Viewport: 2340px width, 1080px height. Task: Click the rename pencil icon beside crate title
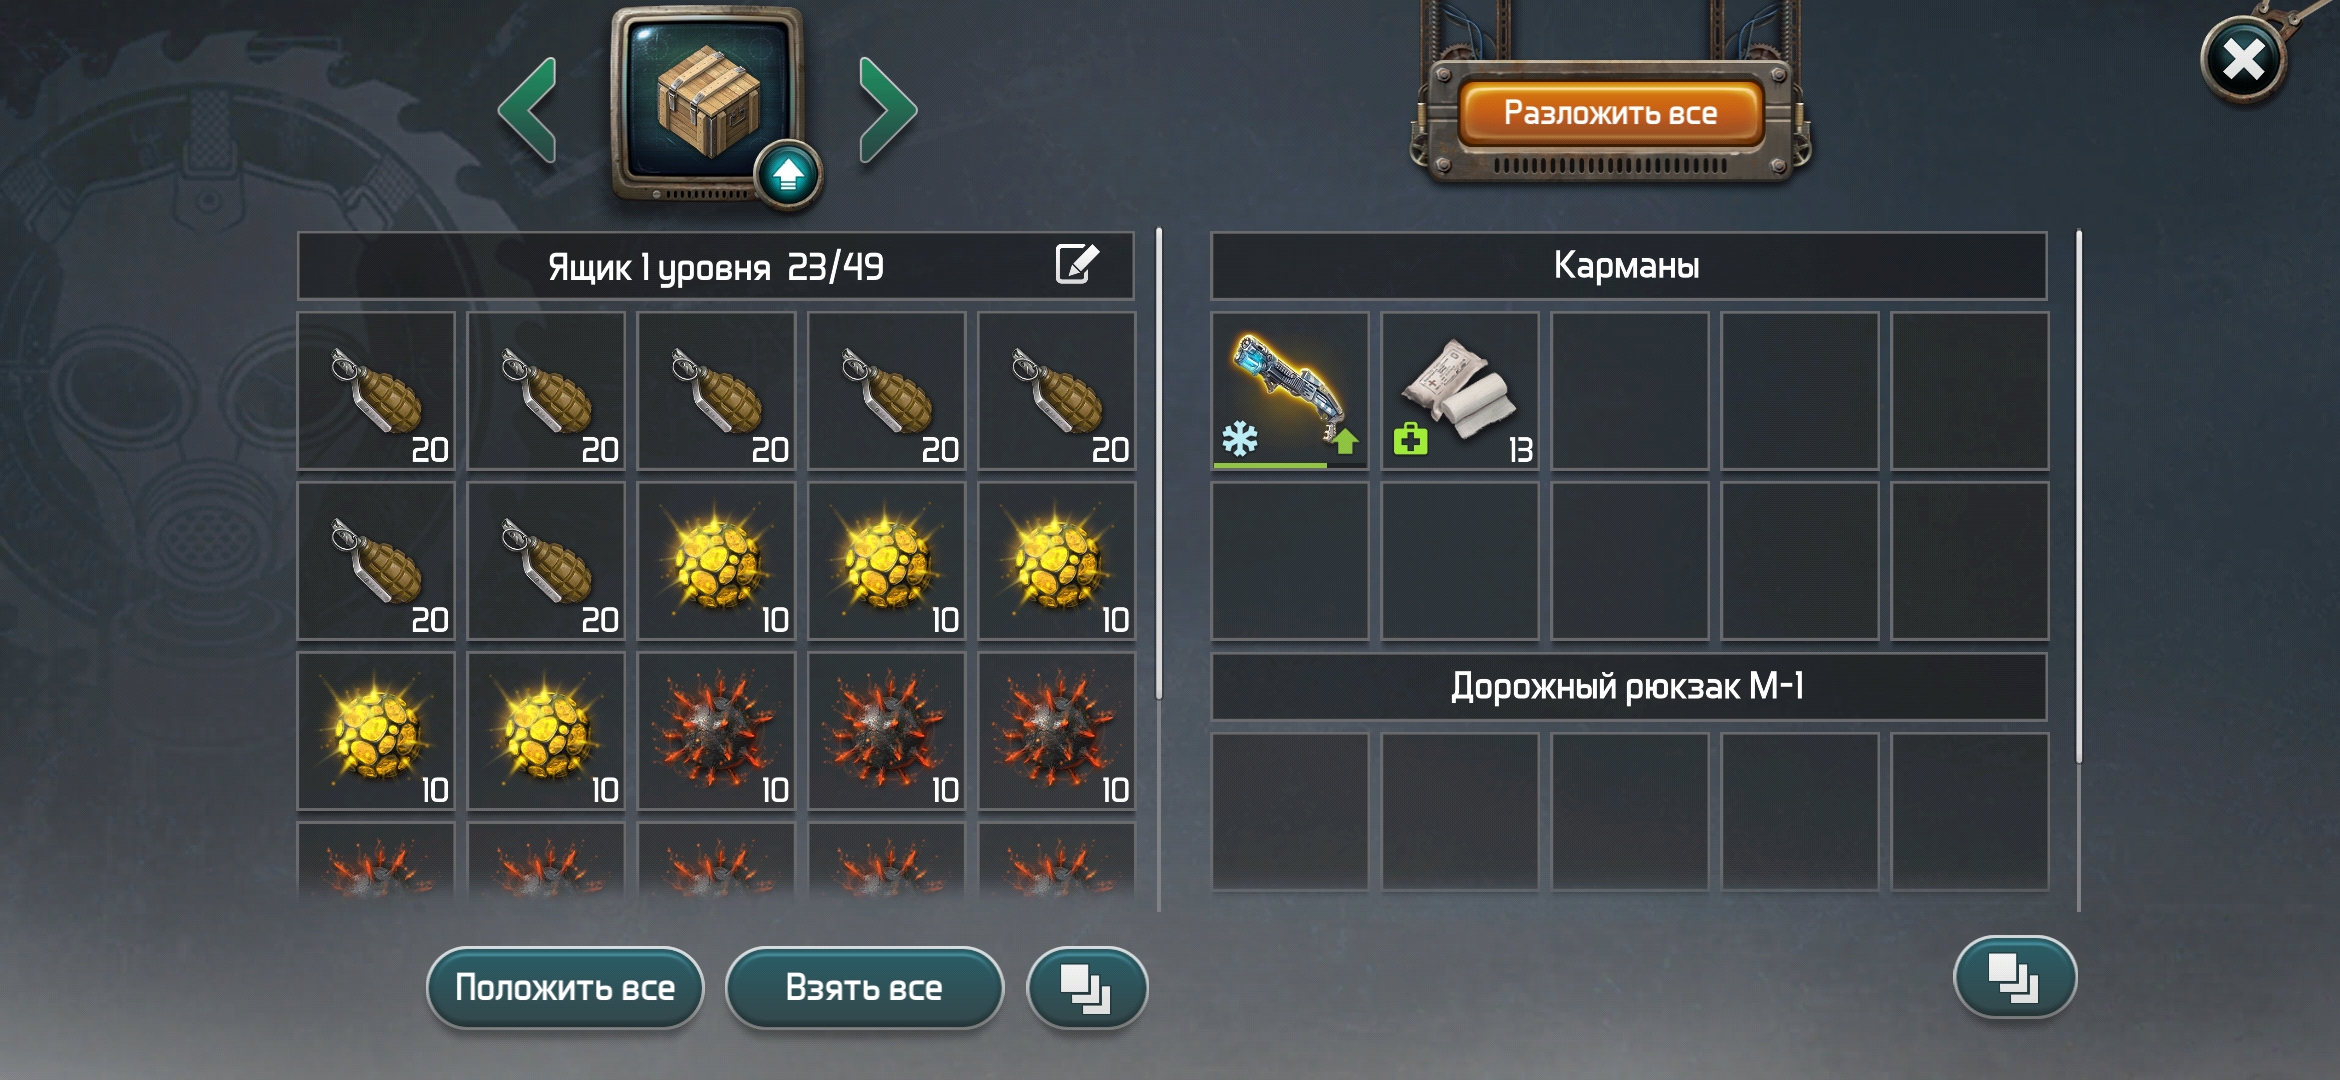1077,264
